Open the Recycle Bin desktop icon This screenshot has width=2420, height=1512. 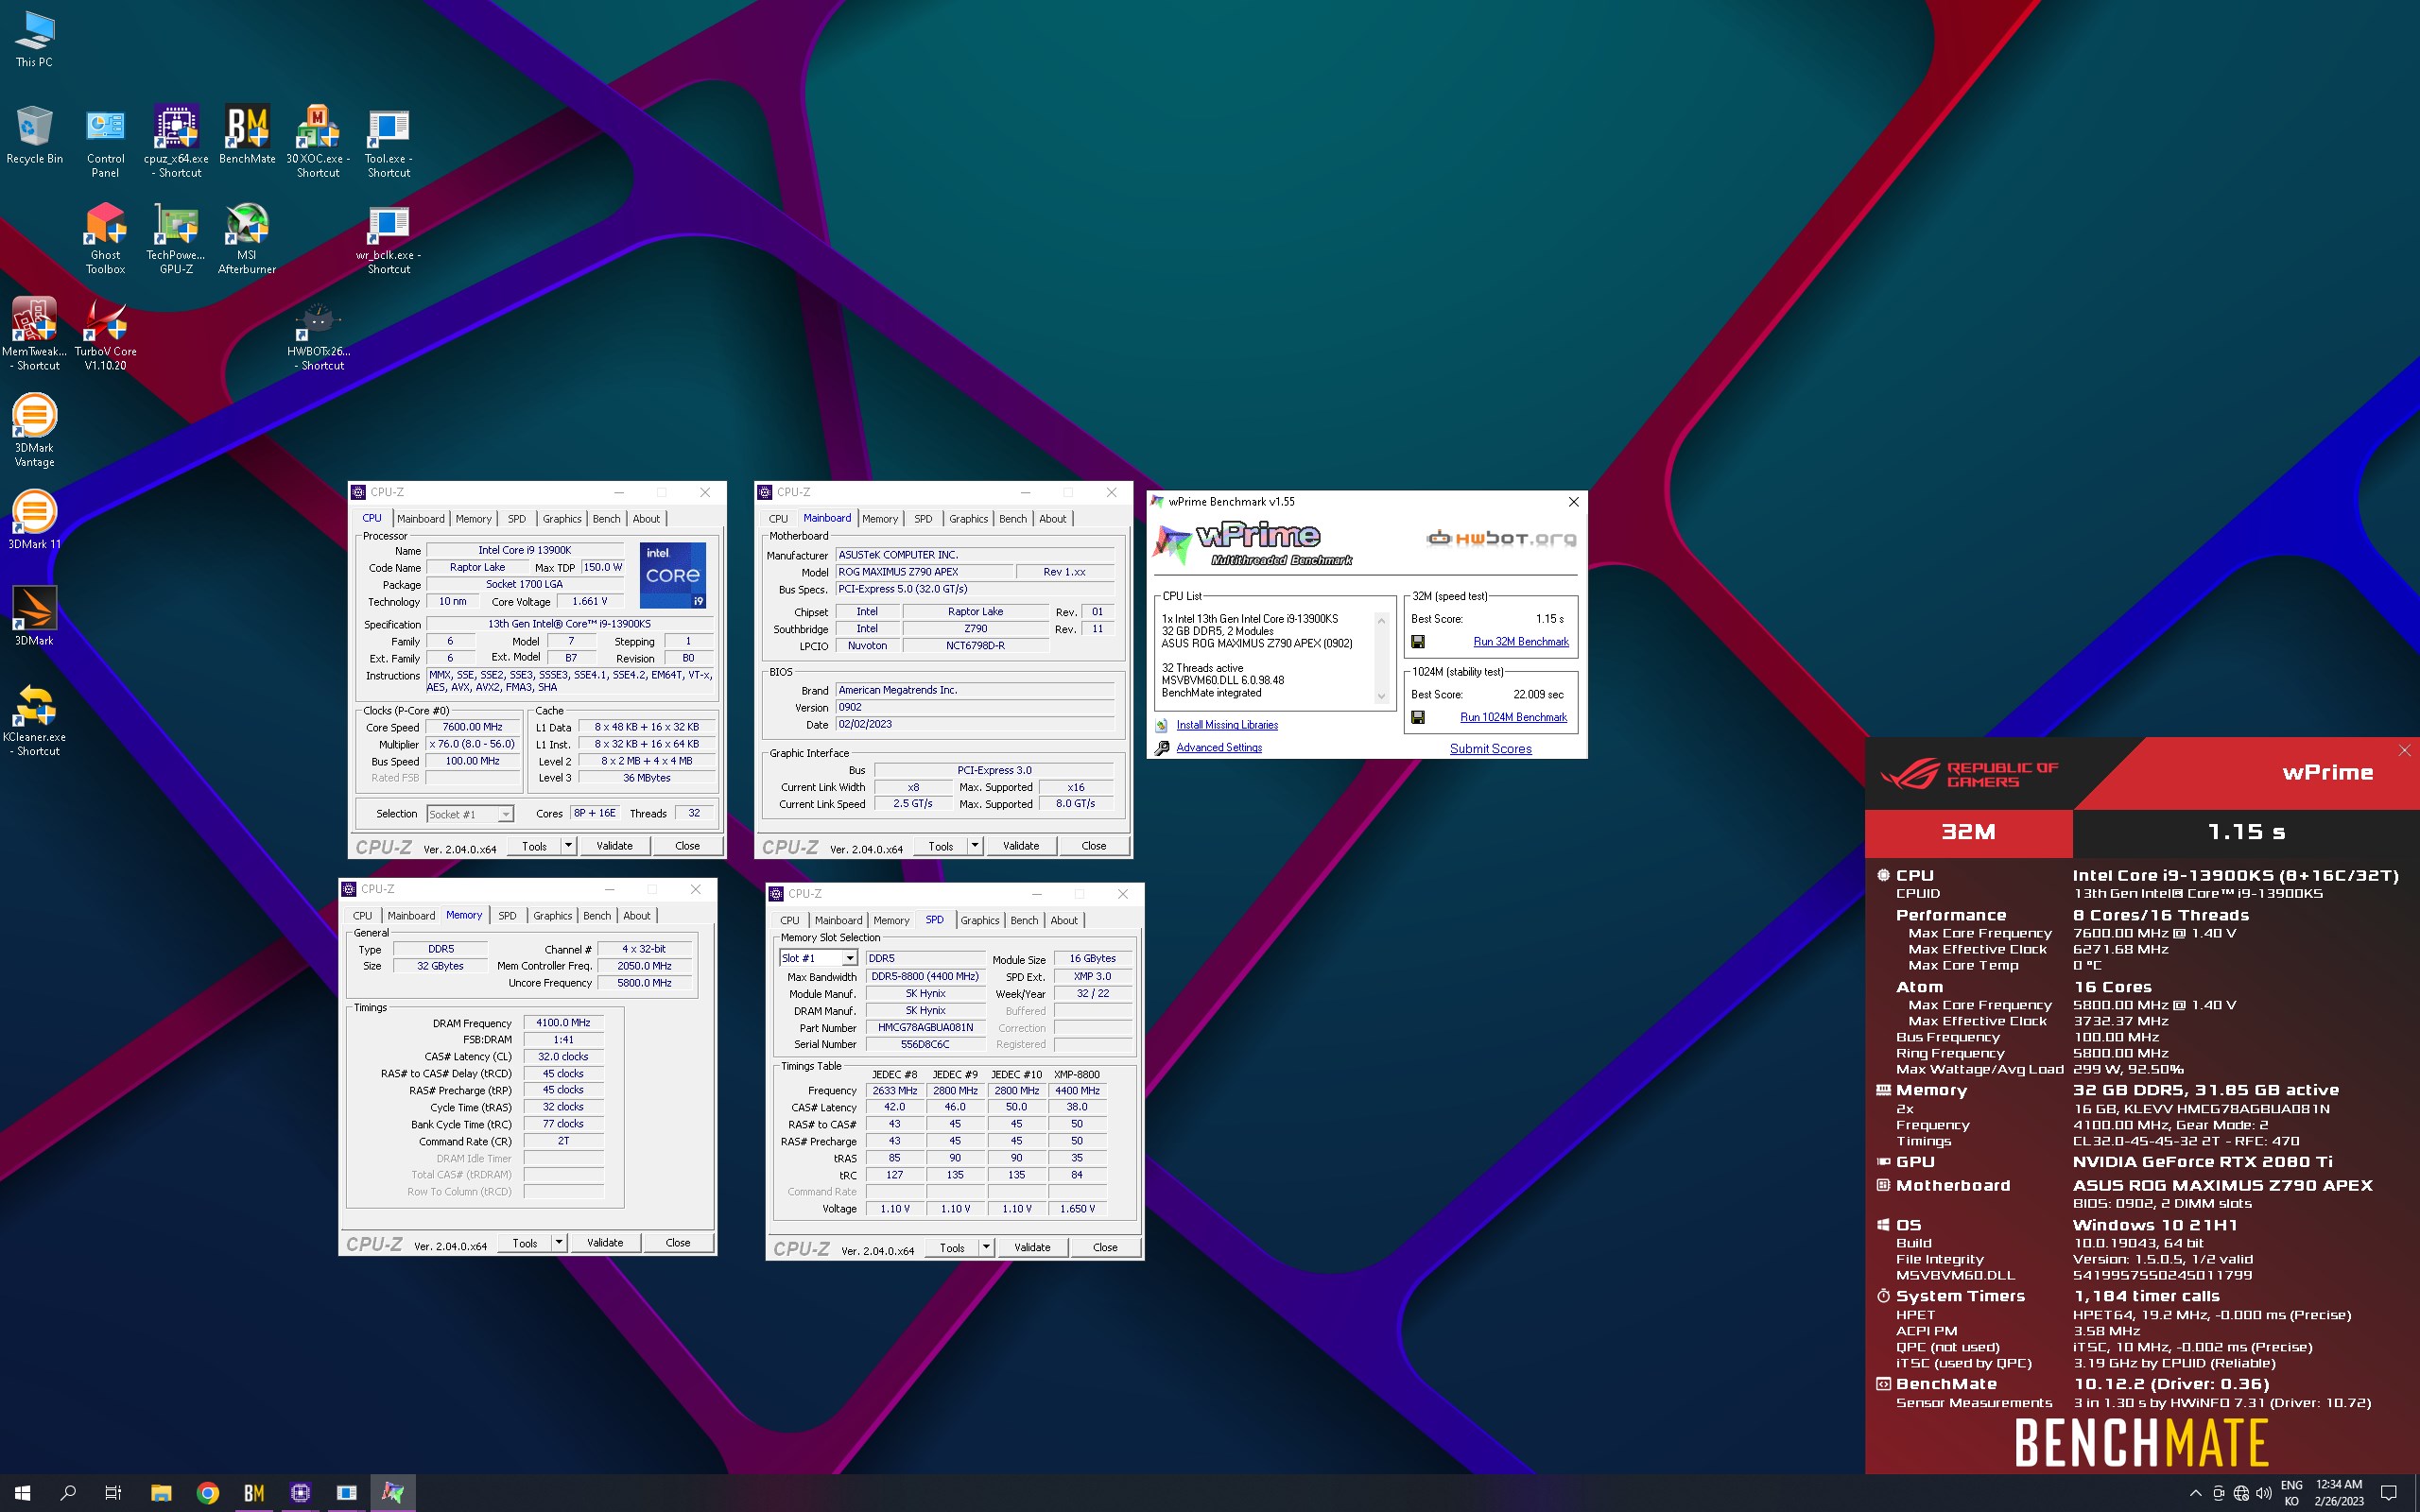click(x=34, y=135)
